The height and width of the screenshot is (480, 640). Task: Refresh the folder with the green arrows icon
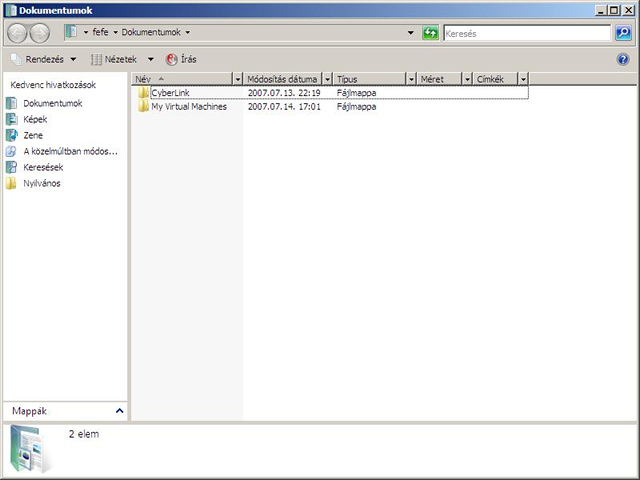click(x=430, y=33)
